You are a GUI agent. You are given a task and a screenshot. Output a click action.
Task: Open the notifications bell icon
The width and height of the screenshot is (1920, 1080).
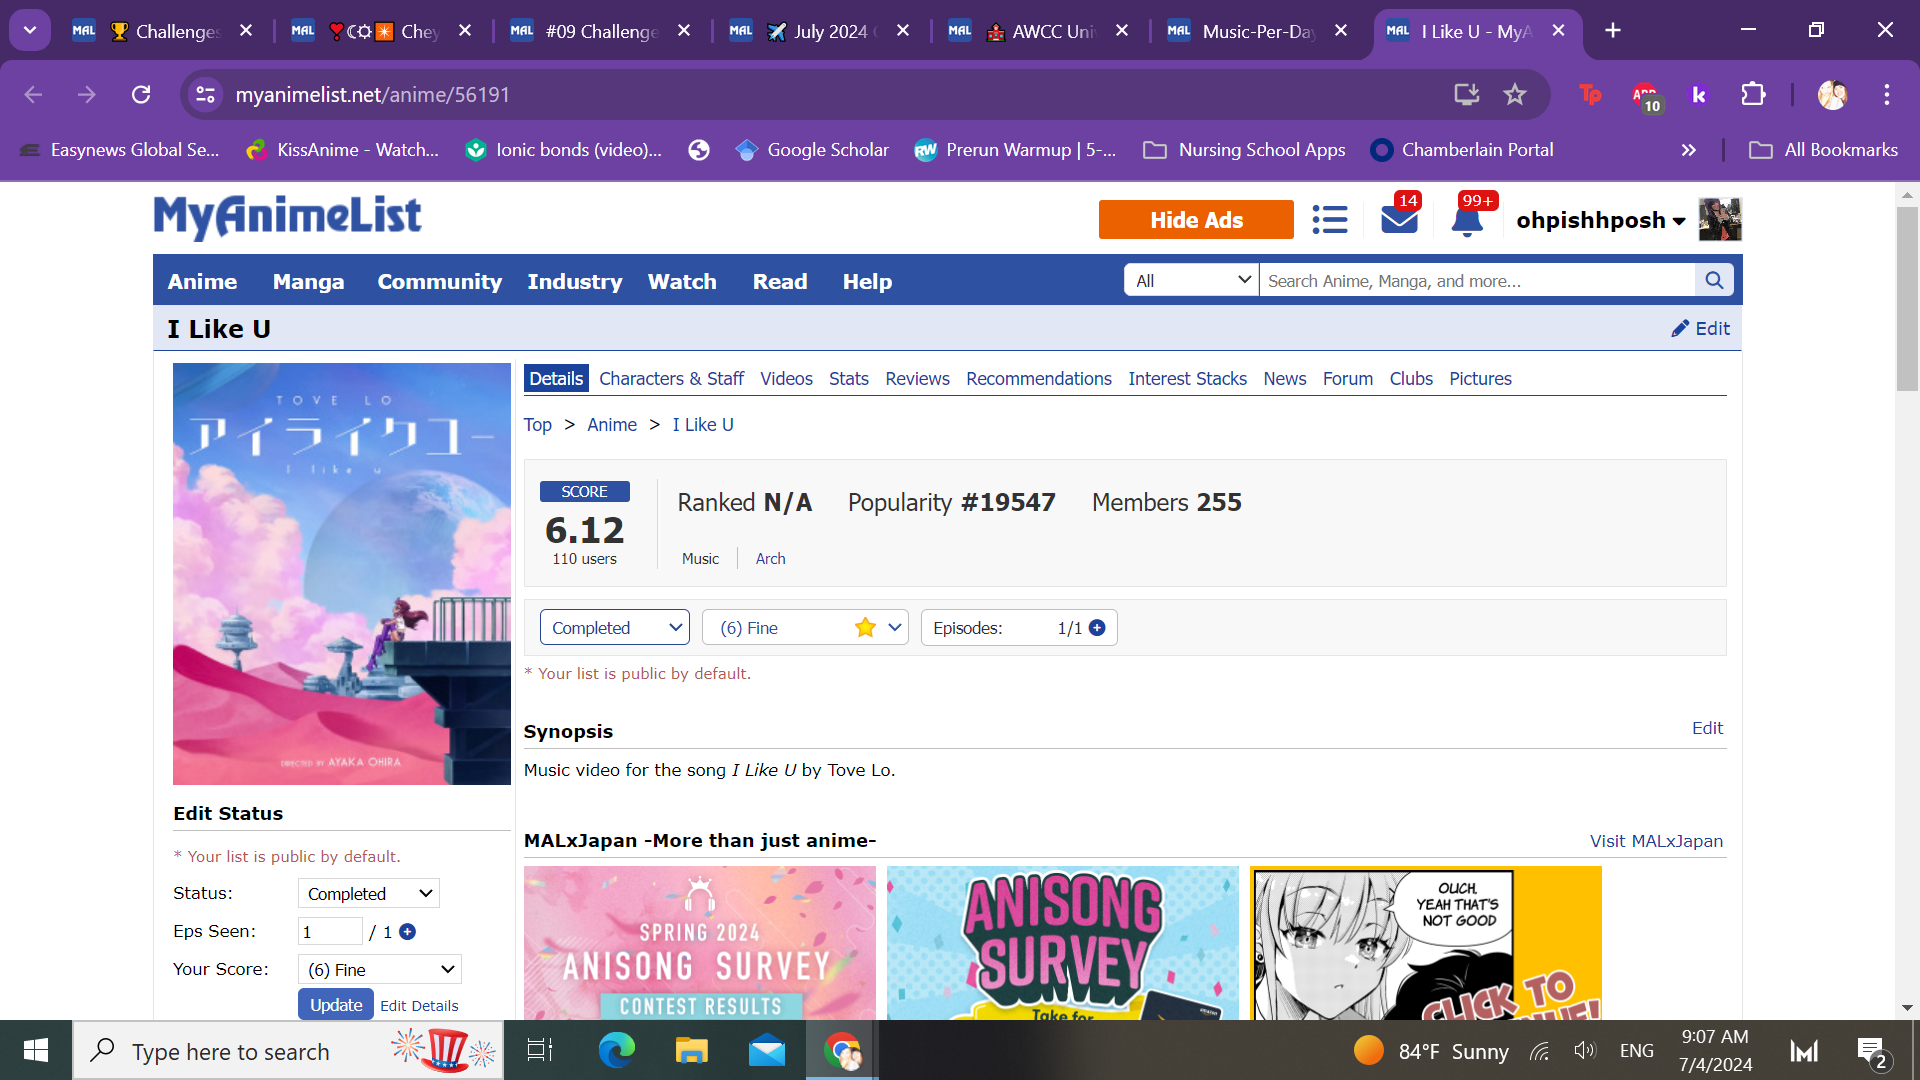click(x=1467, y=220)
